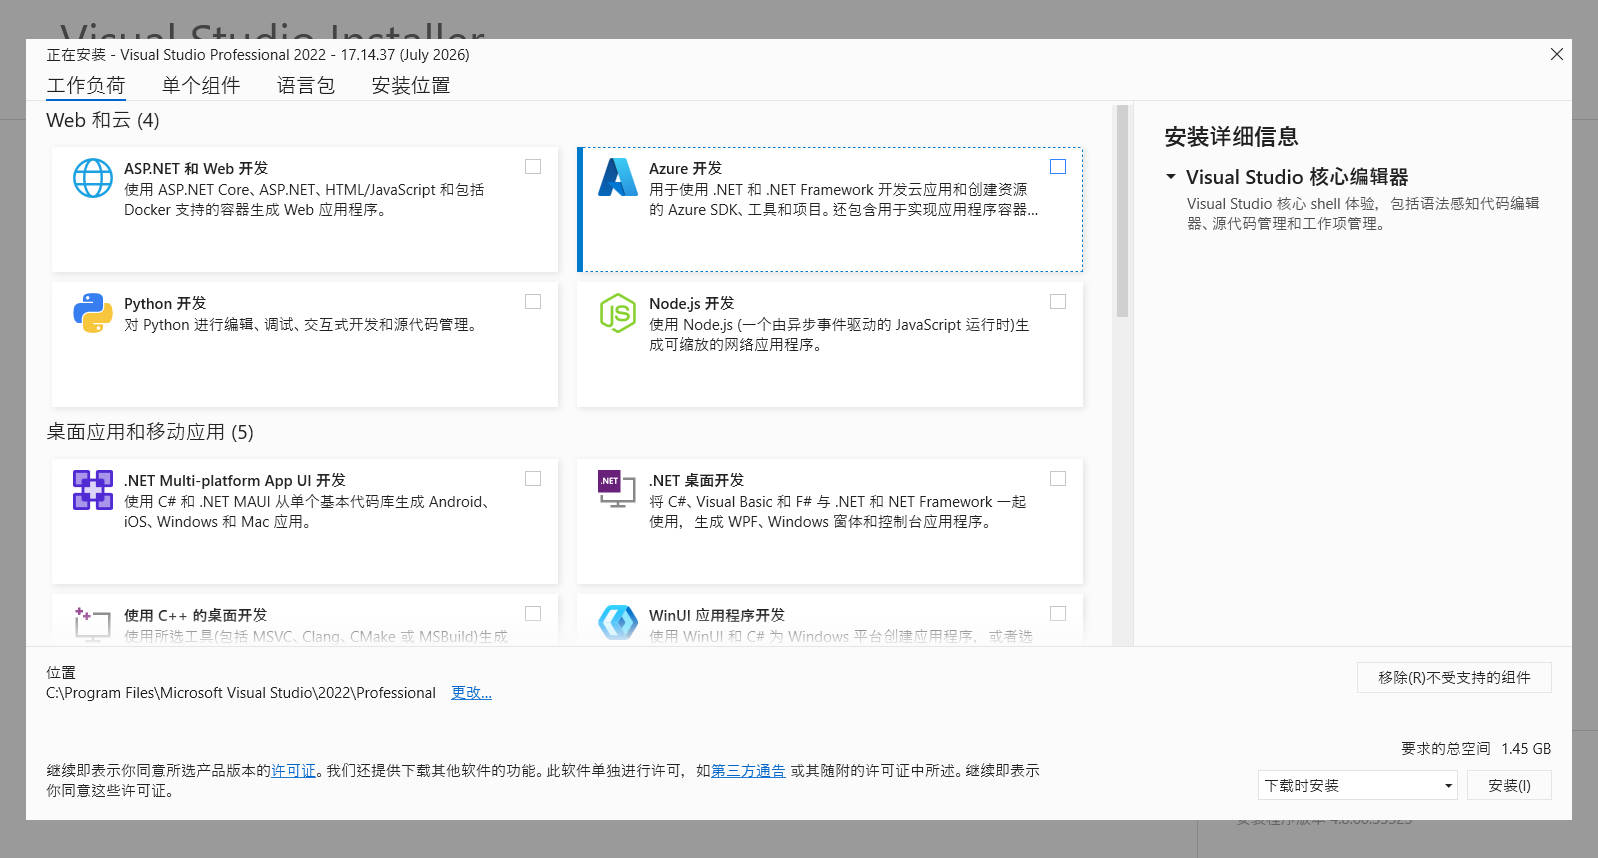
Task: Click the Python logo icon
Action: point(93,313)
